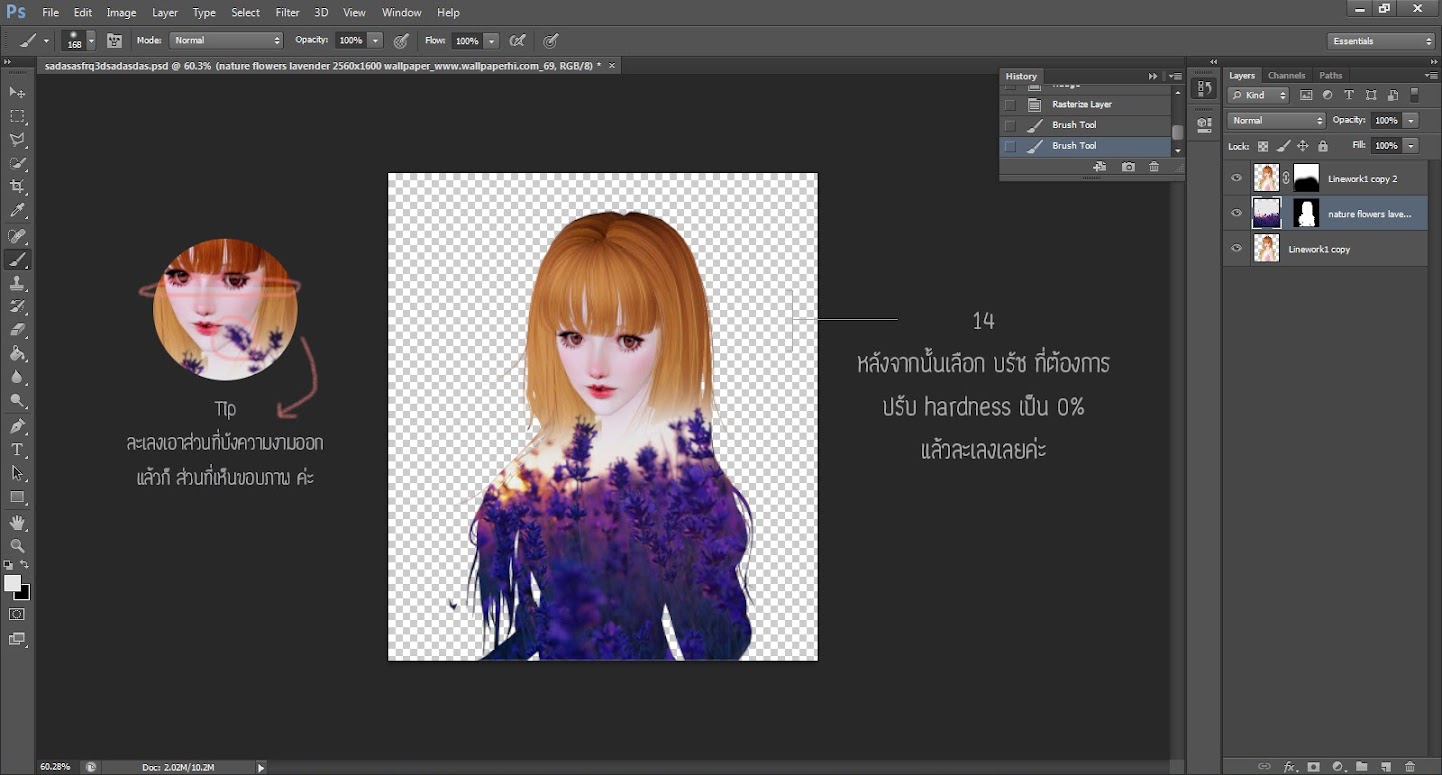Toggle airbrush-style build-up in options bar
1442x775 pixels.
click(517, 41)
